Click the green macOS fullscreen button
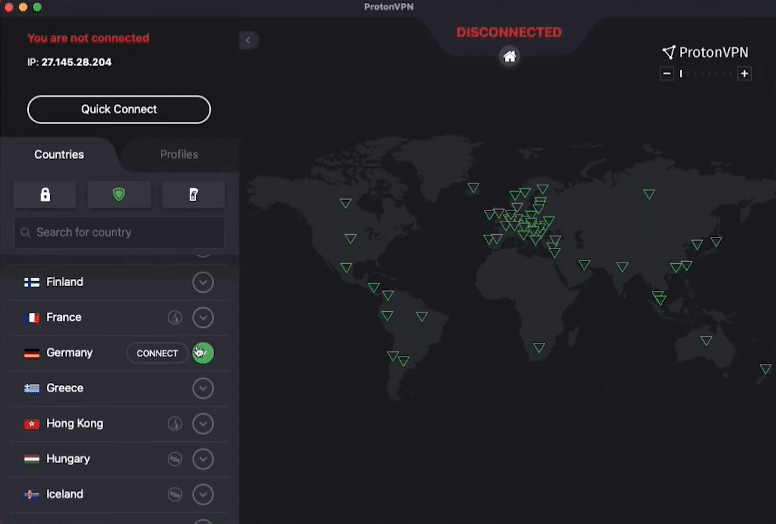 pos(37,7)
